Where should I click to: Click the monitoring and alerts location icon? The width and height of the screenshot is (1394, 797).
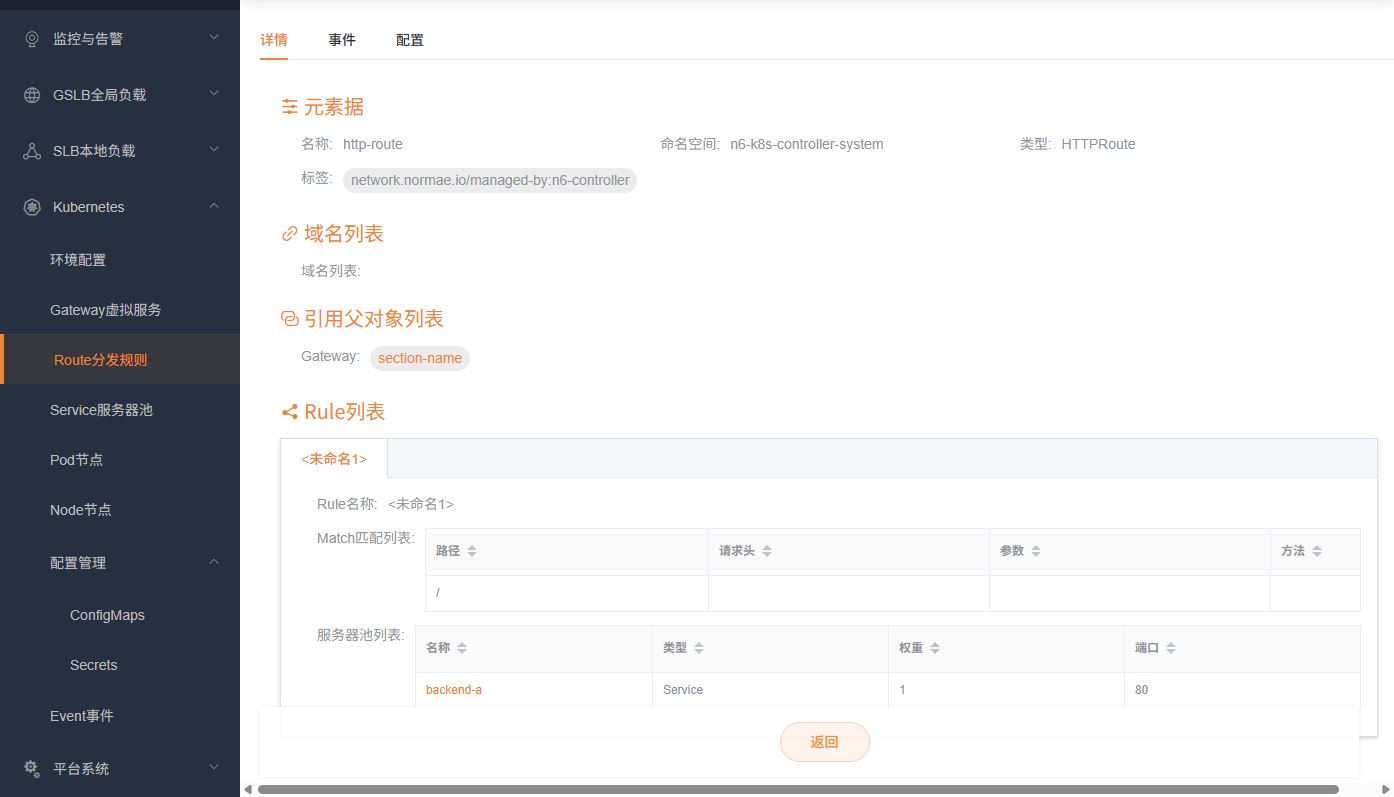pos(32,39)
